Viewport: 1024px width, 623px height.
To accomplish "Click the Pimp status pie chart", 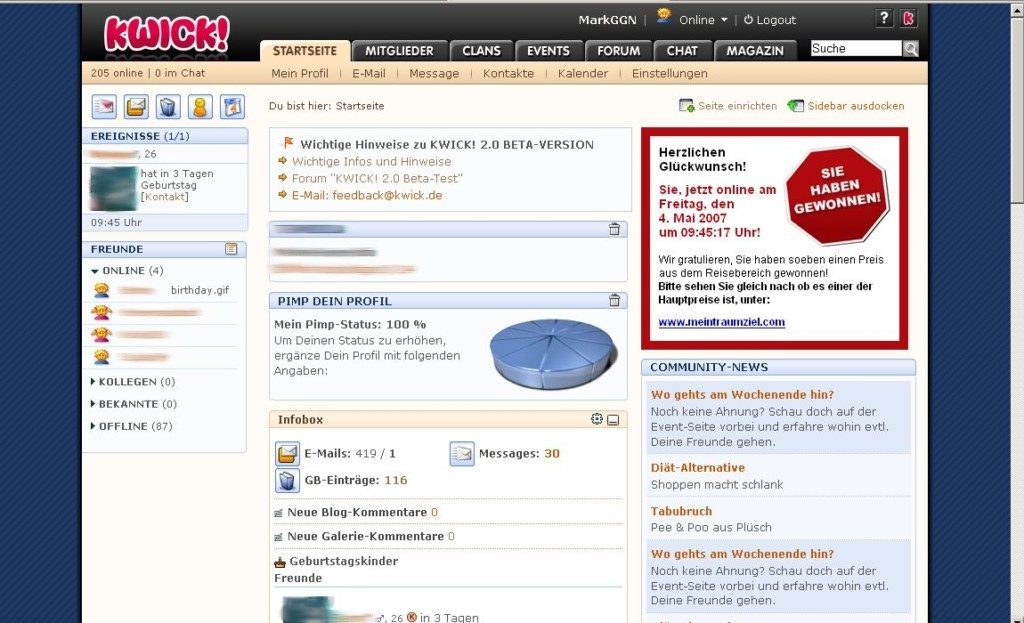I will pyautogui.click(x=553, y=353).
